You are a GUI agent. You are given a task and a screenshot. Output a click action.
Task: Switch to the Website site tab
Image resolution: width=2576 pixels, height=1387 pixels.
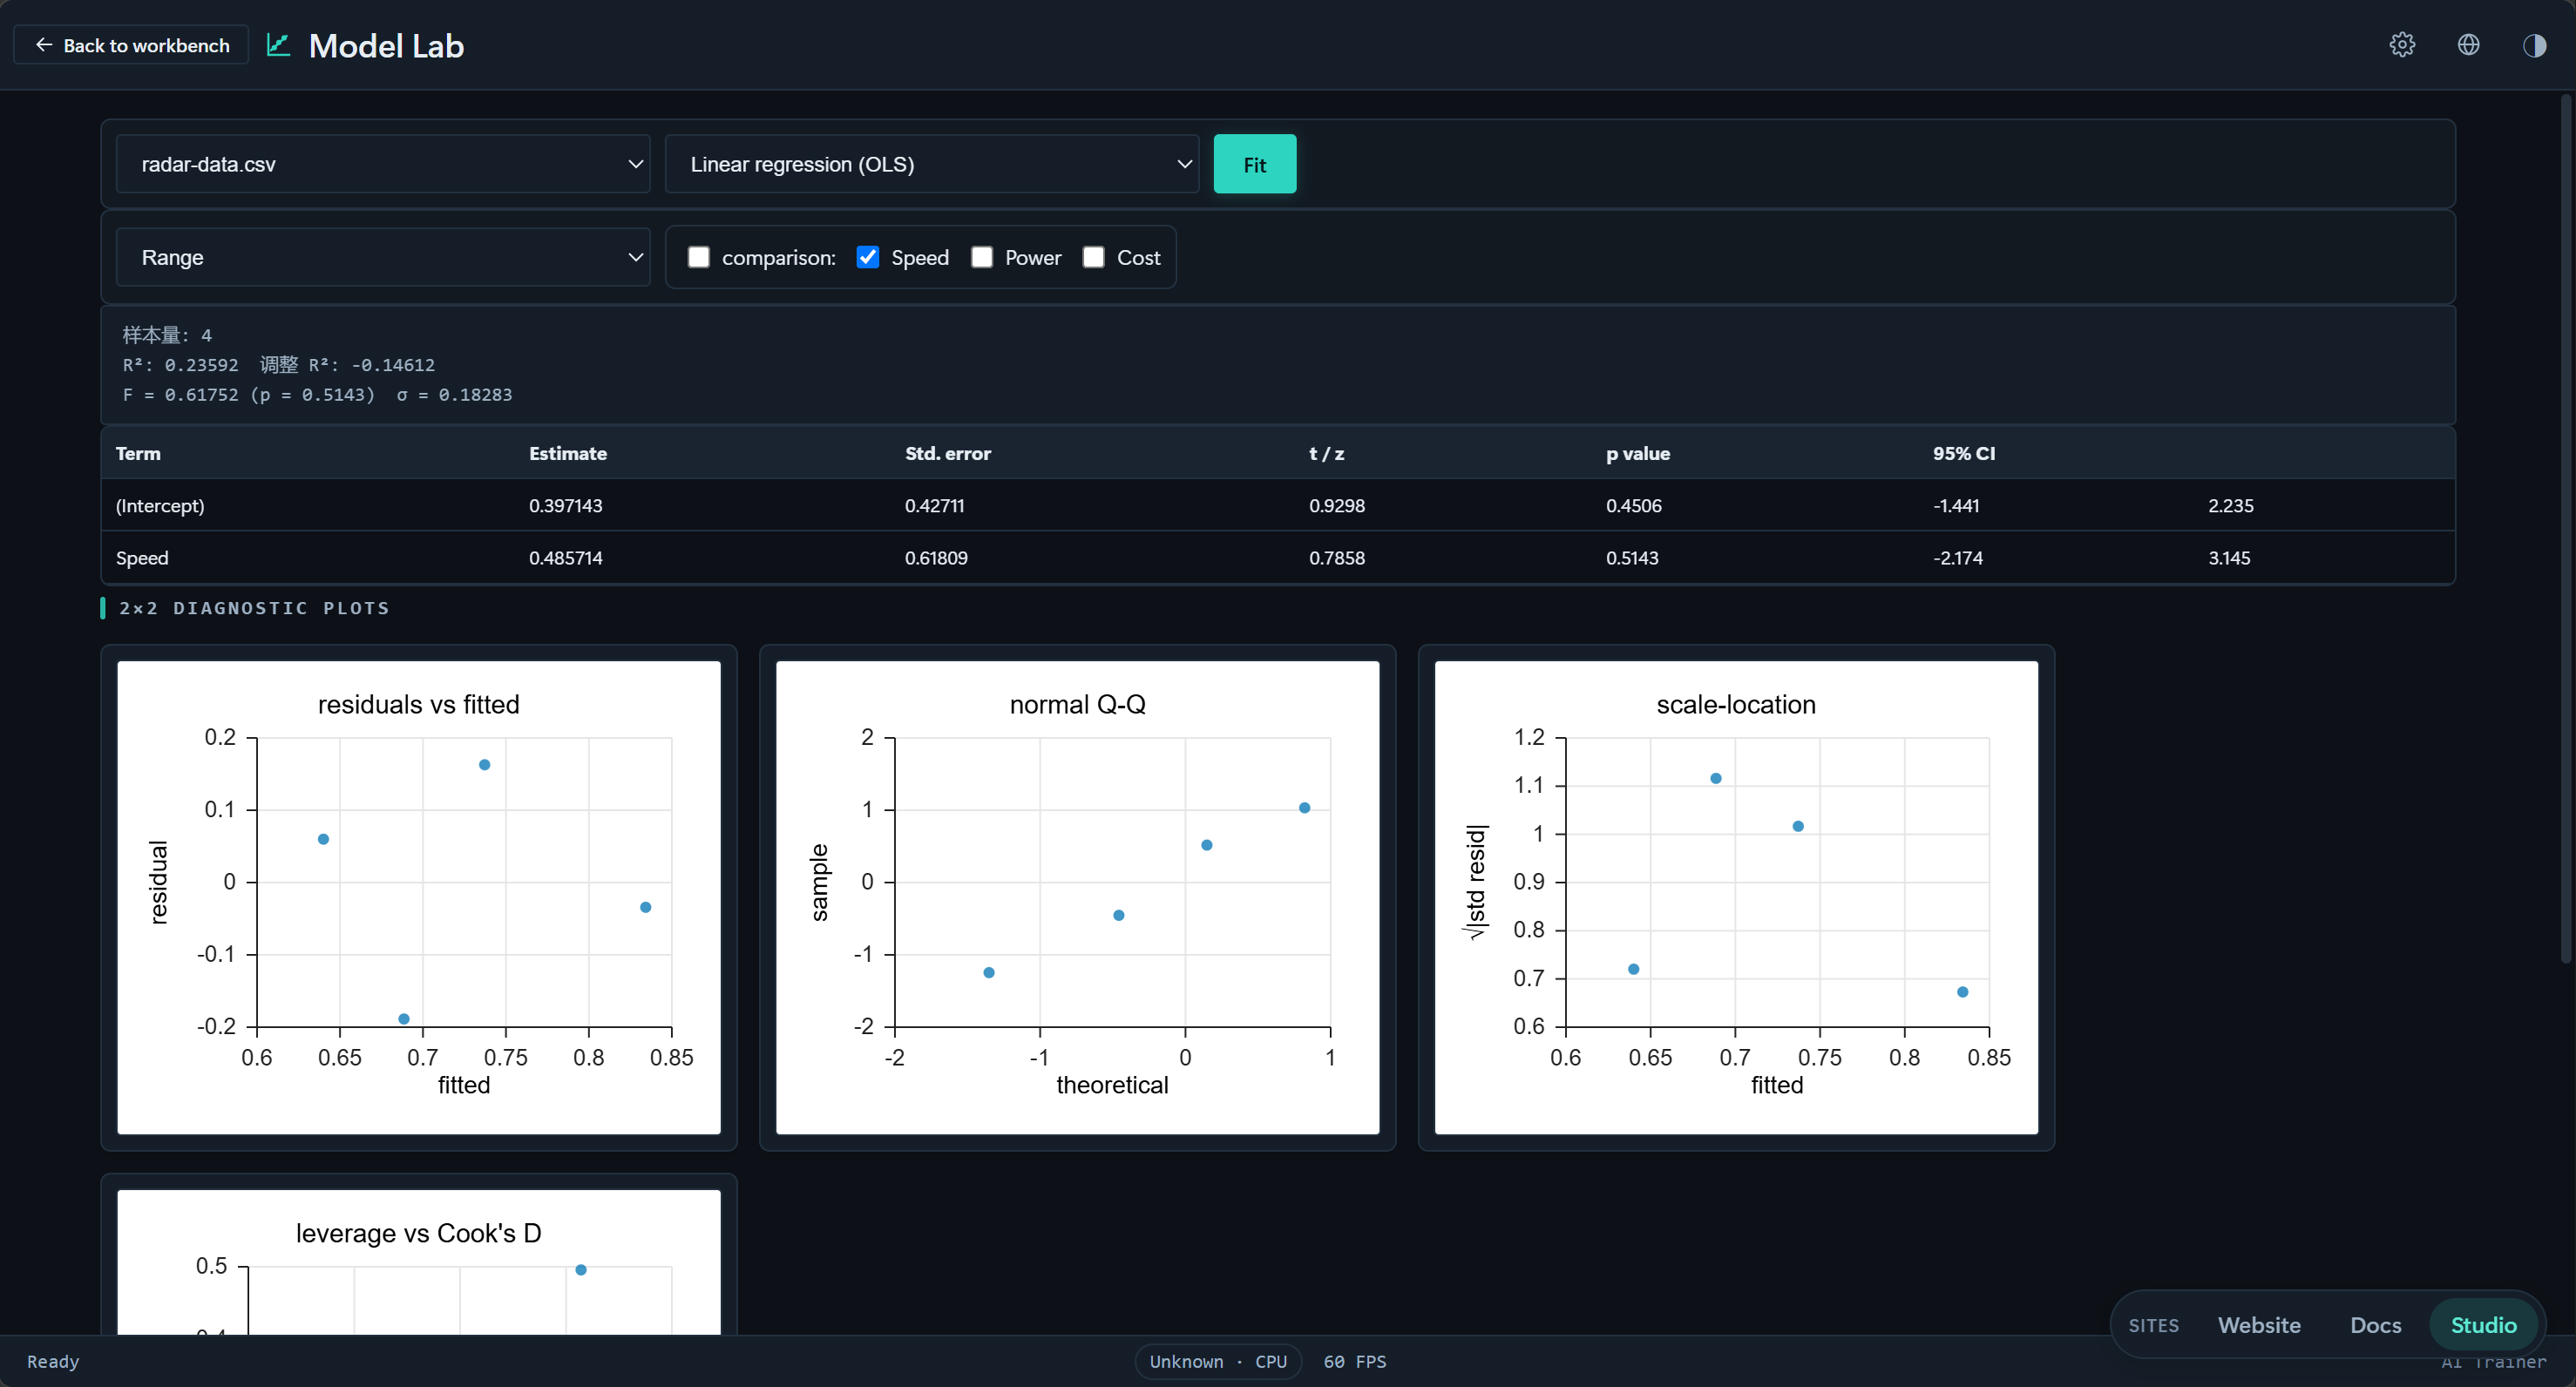tap(2258, 1325)
